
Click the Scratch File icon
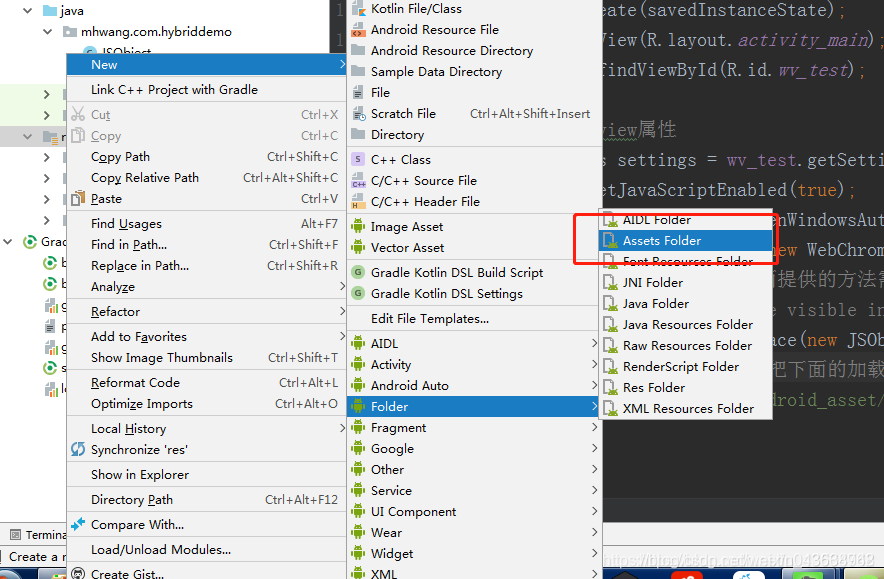[358, 114]
